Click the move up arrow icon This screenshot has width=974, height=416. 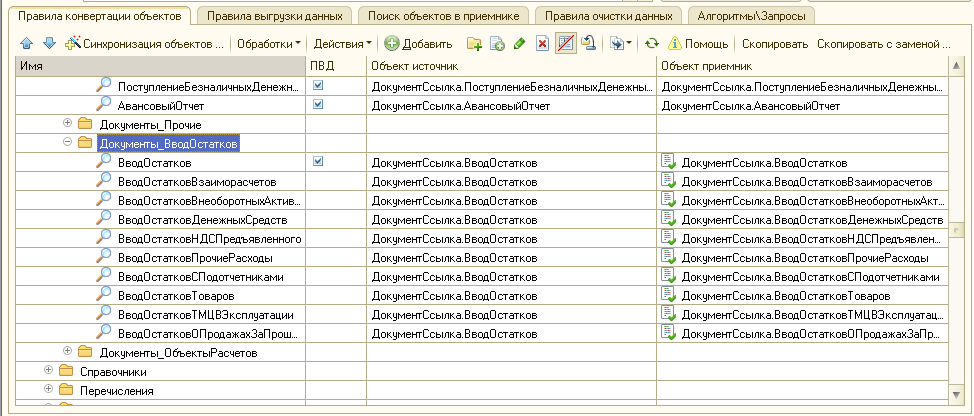[27, 44]
